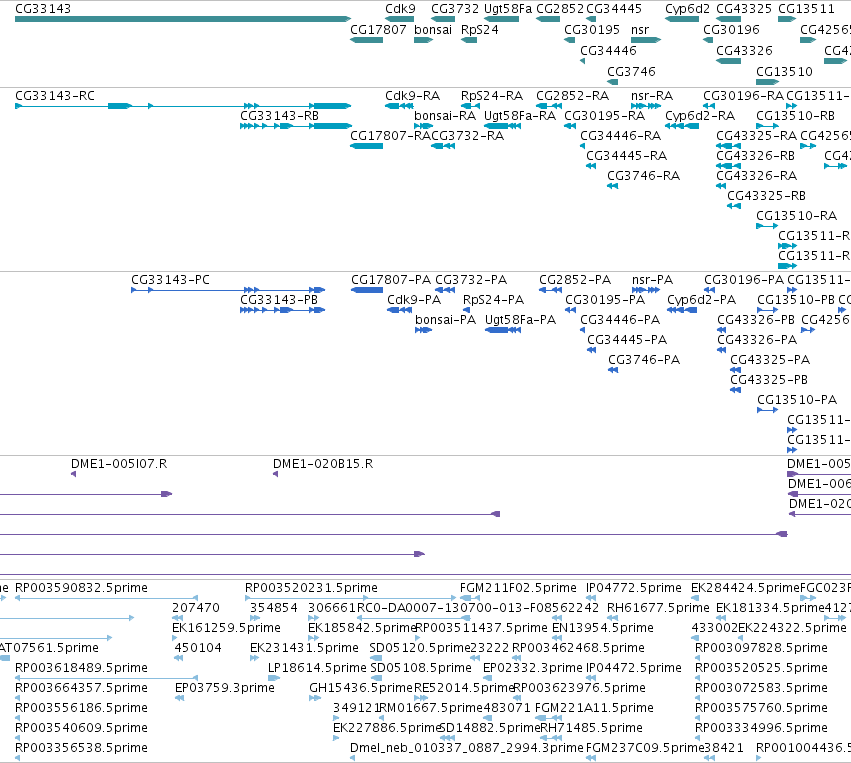Select the CG3732-PA protein label
The height and width of the screenshot is (763, 851).
[471, 280]
